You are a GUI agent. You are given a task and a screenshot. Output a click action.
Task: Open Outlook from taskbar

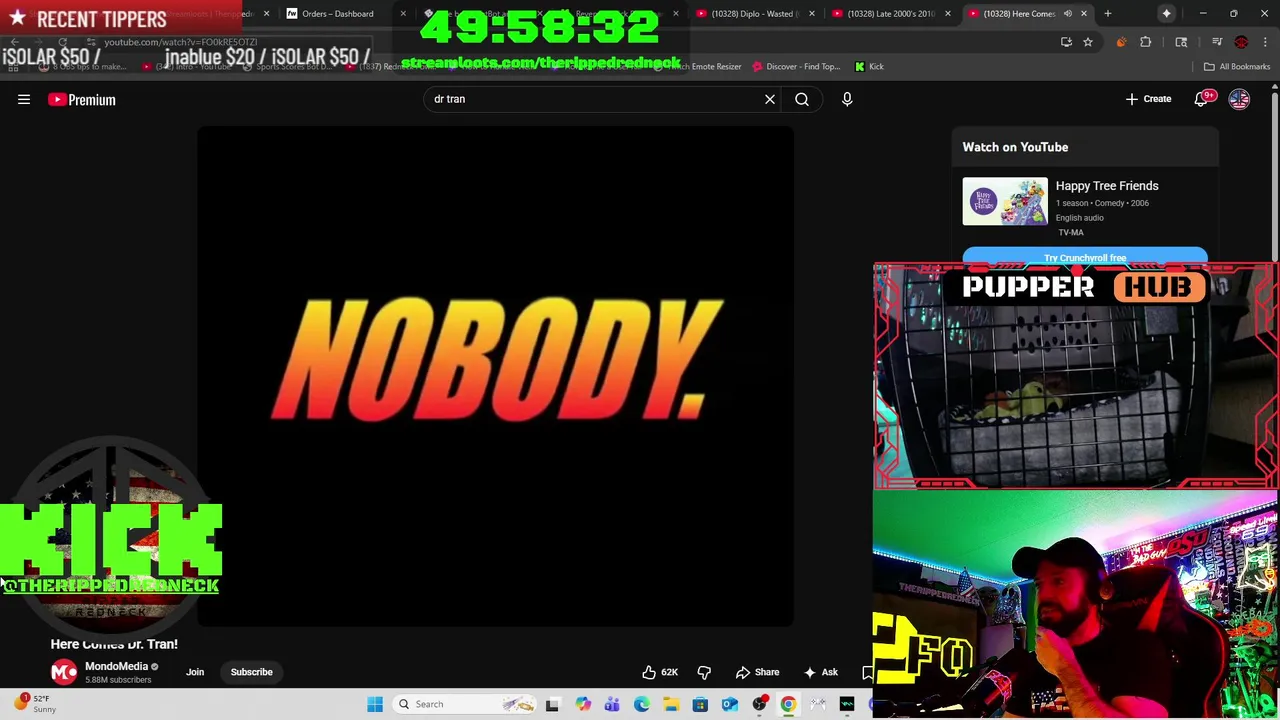pos(730,704)
